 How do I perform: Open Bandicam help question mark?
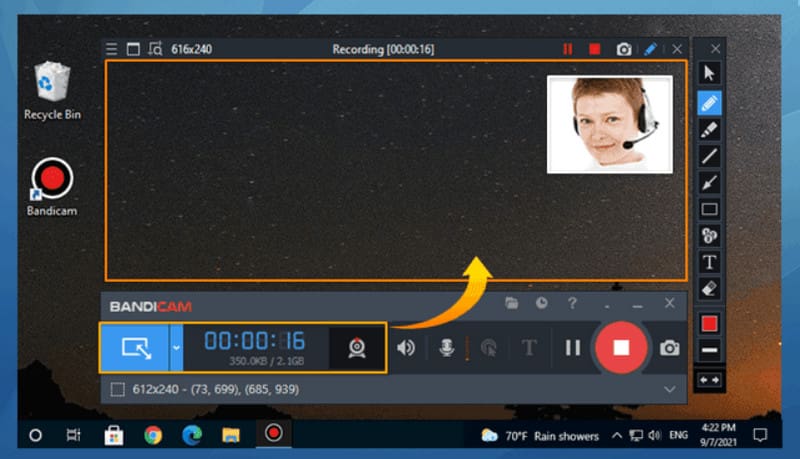[572, 303]
